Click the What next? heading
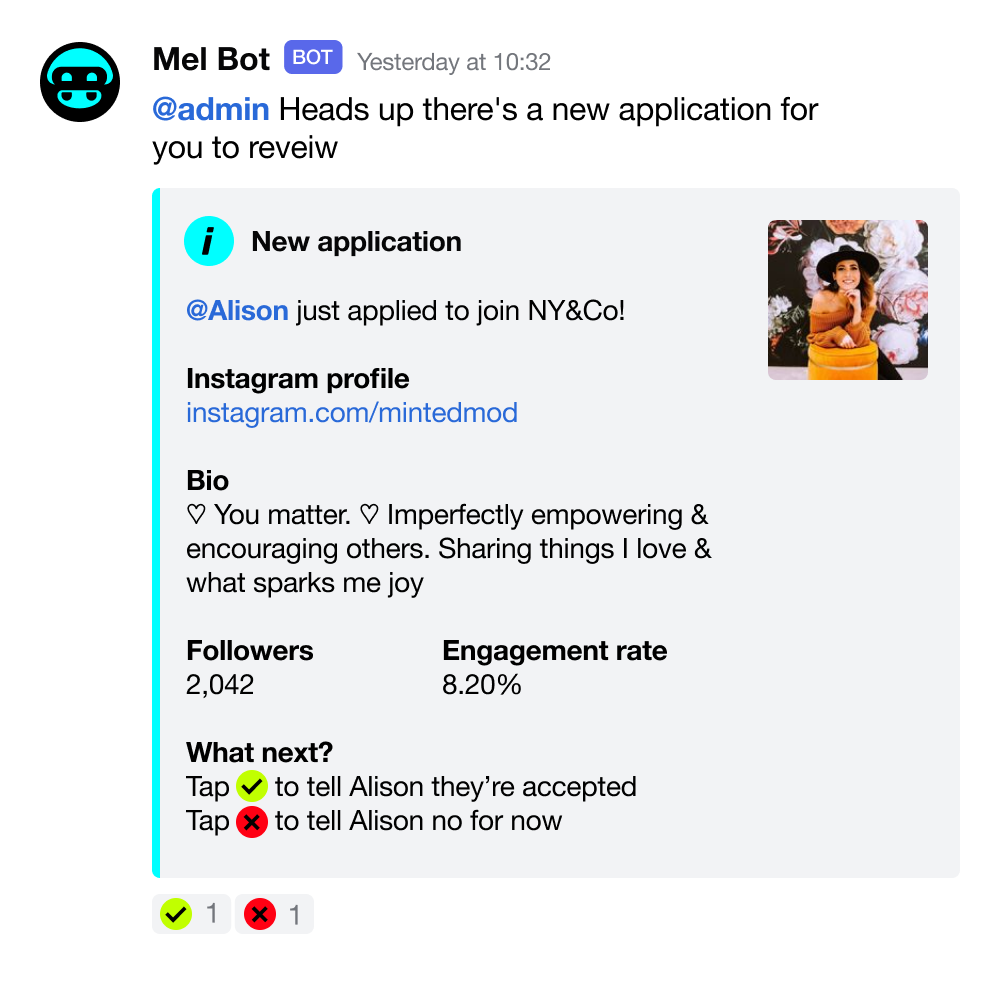This screenshot has height=1000, width=1000. click(260, 753)
